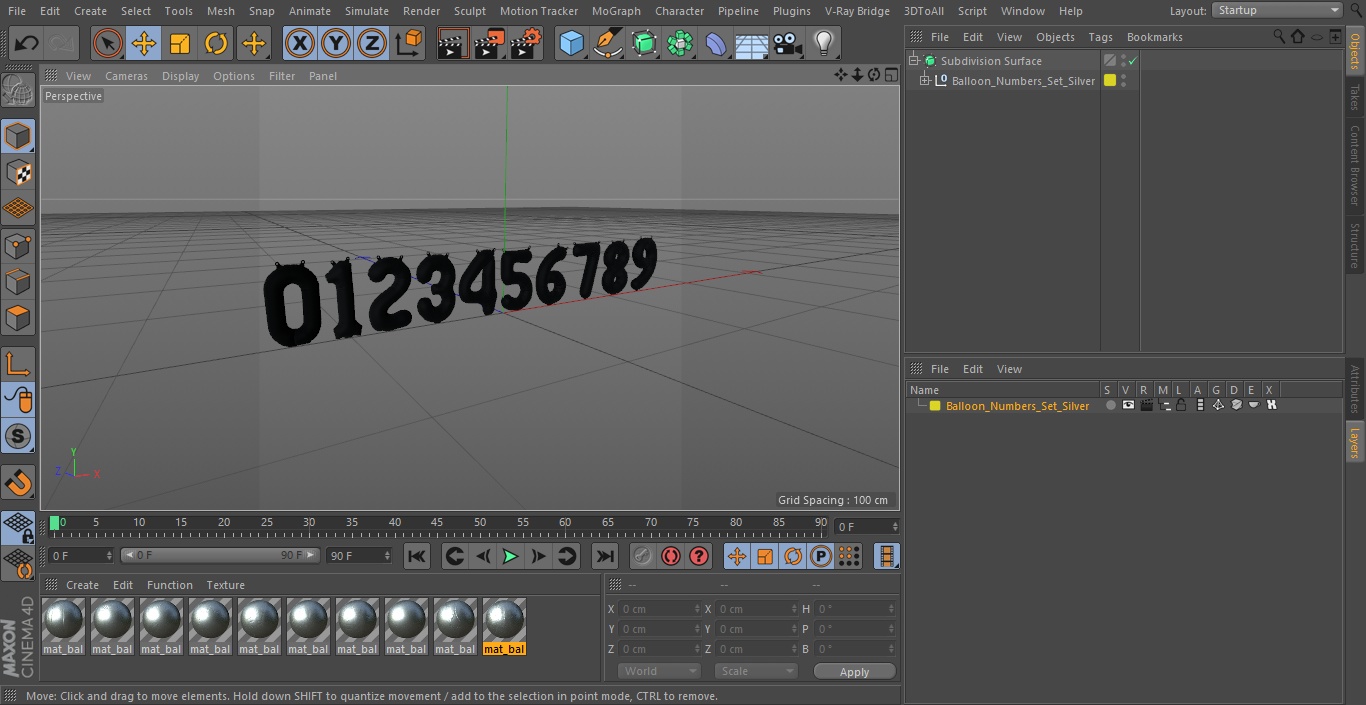Open the deformer objects icon
Viewport: 1366px width, 705px height.
pos(716,43)
